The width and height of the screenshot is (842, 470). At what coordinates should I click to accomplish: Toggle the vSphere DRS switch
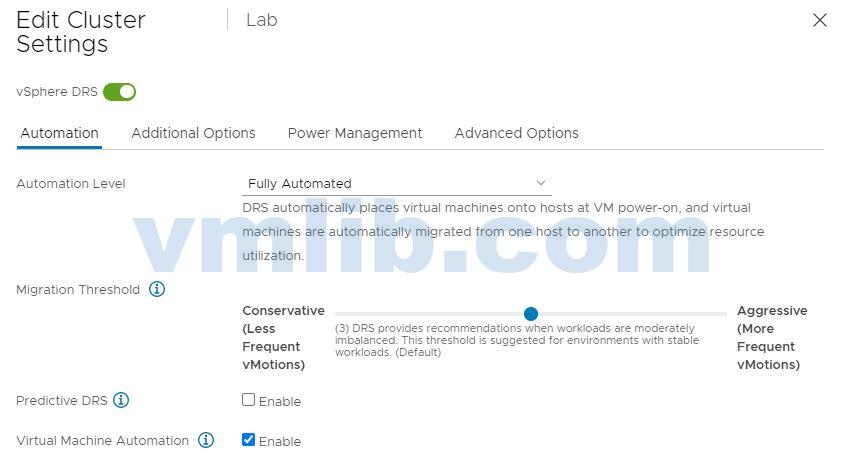point(120,92)
